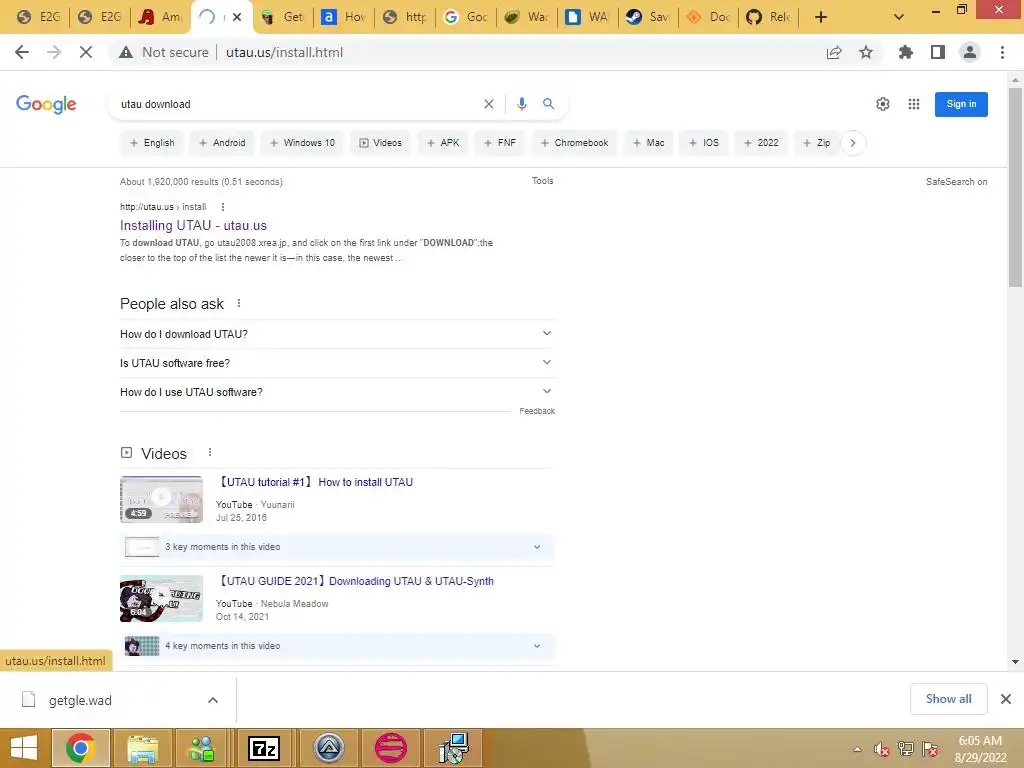Start voice search with the microphone
Image resolution: width=1024 pixels, height=768 pixels.
(522, 104)
